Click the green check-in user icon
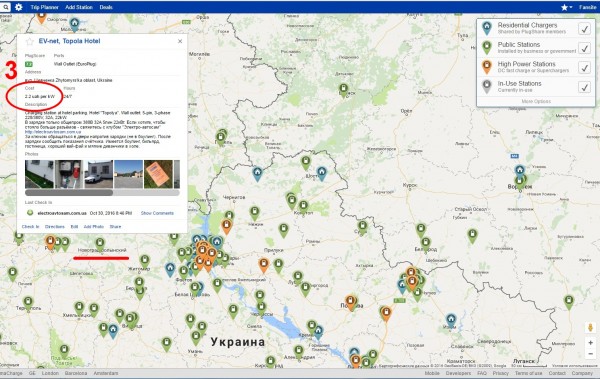Screen dimensions: 600x379 30,212
